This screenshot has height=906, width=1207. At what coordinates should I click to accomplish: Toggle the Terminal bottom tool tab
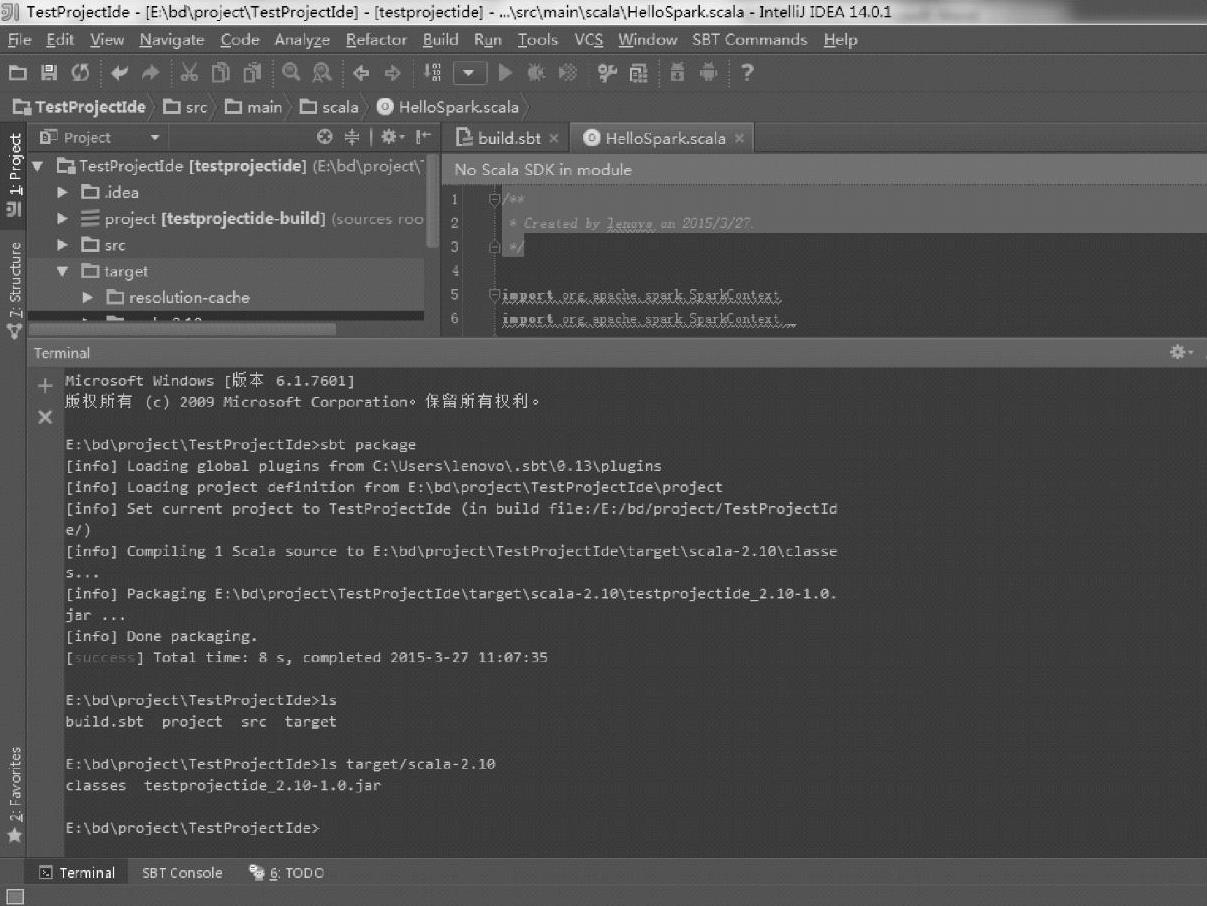[77, 872]
